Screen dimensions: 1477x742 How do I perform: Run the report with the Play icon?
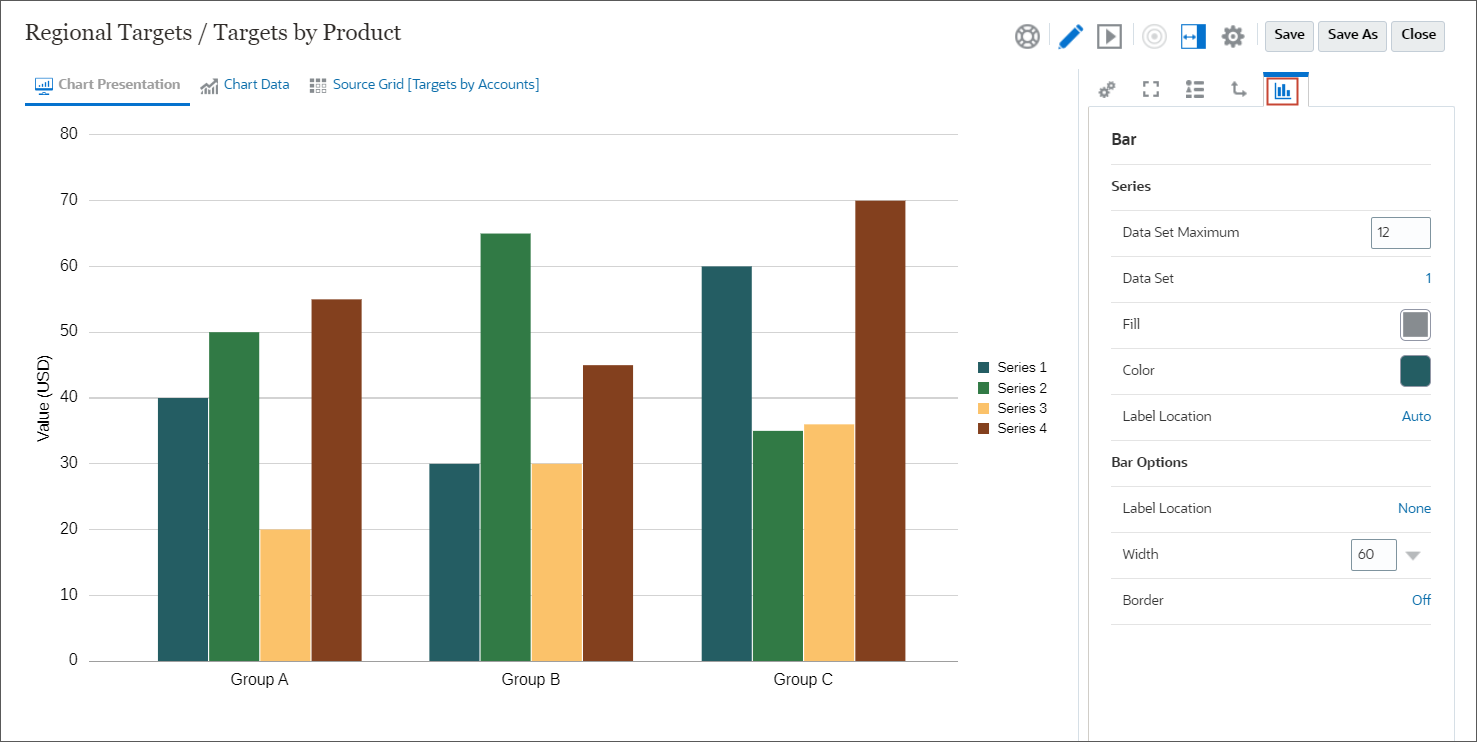click(1110, 36)
